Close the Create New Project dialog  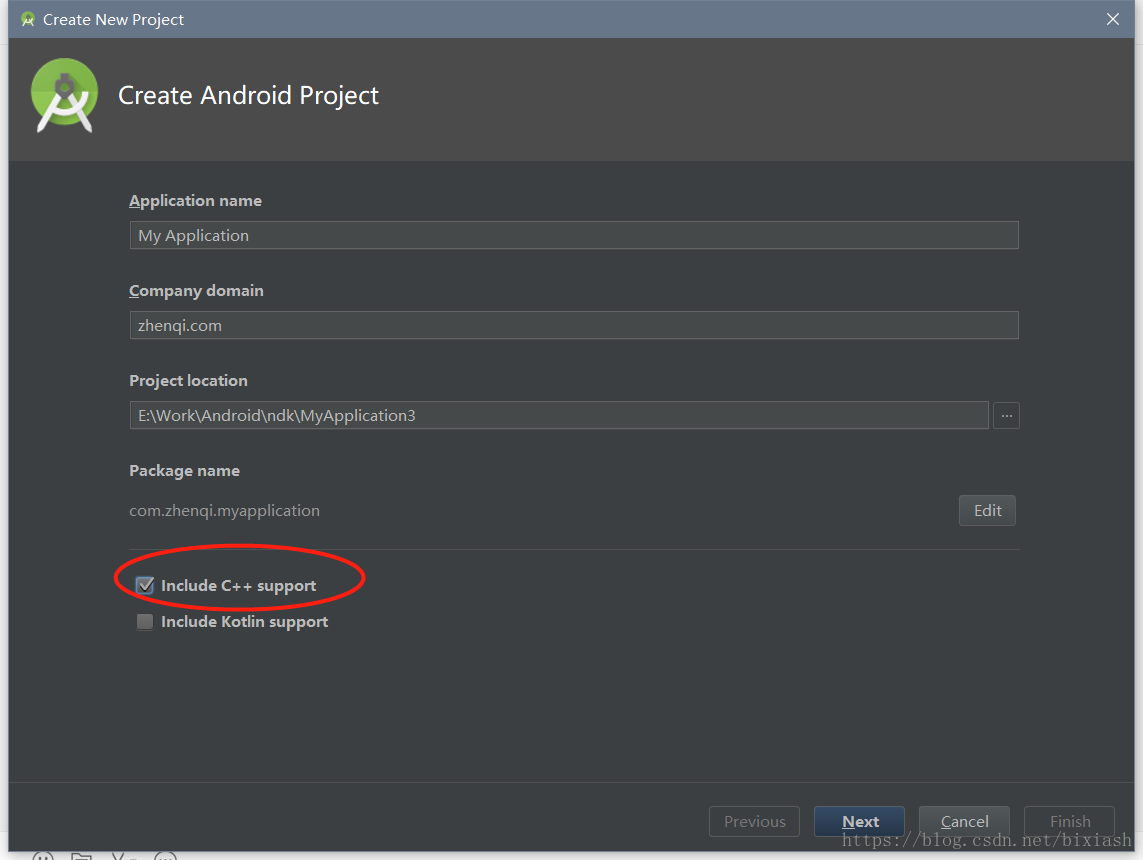tap(1112, 19)
